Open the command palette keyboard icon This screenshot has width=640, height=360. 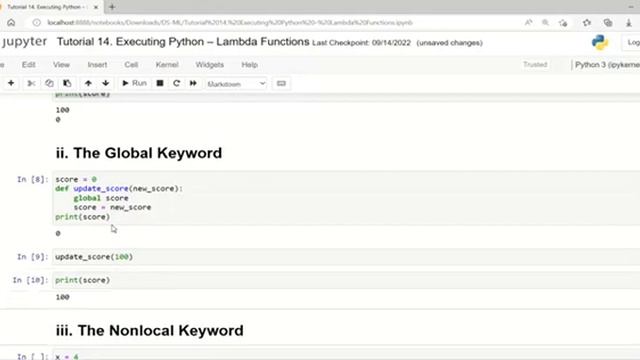[281, 83]
